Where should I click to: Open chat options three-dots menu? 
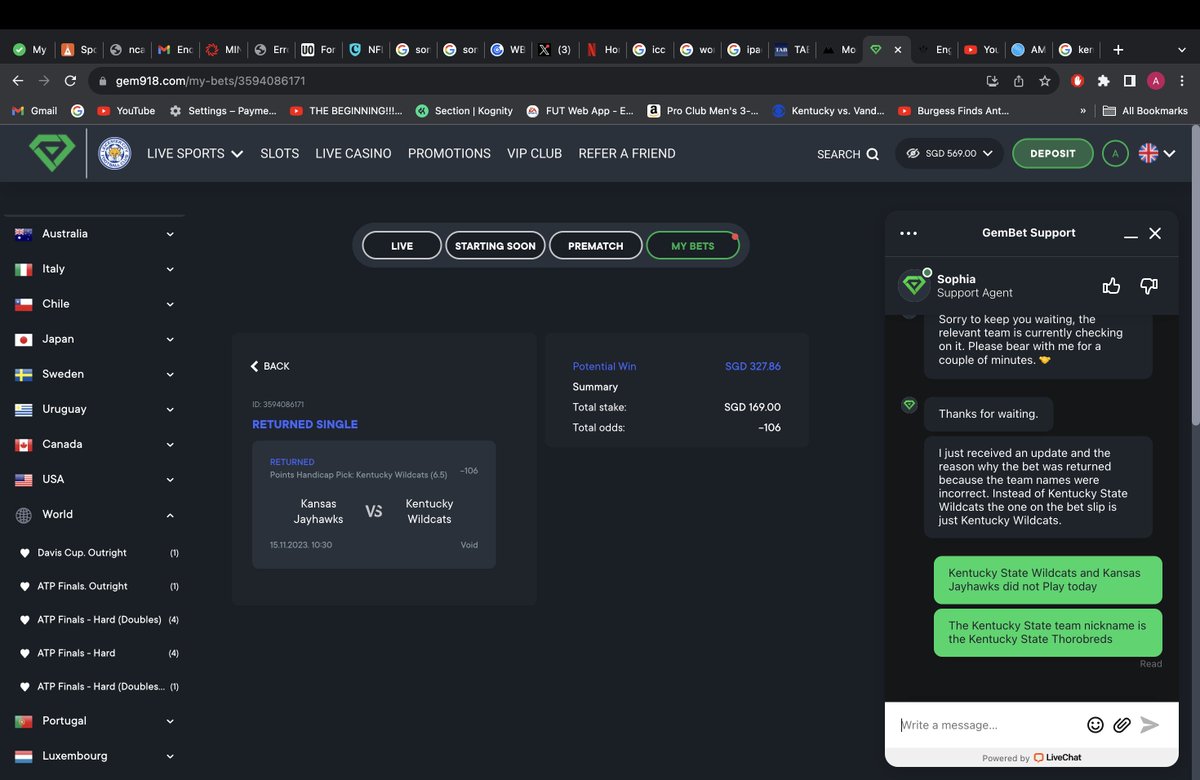tap(908, 233)
